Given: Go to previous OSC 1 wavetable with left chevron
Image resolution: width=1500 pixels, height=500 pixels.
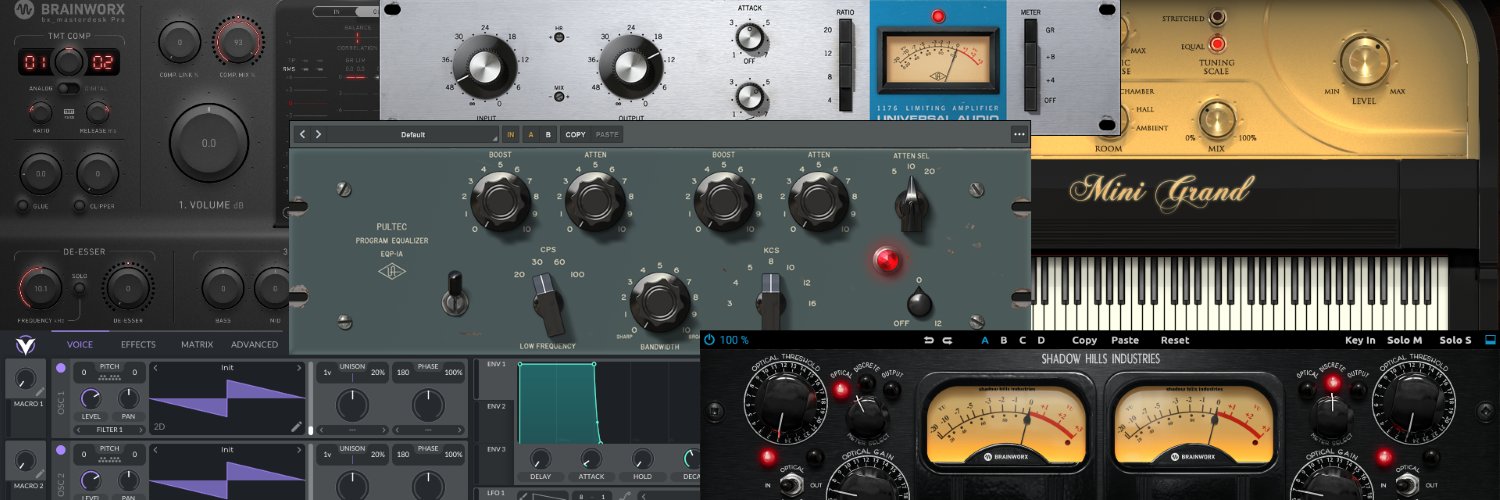Looking at the screenshot, I should (x=155, y=368).
